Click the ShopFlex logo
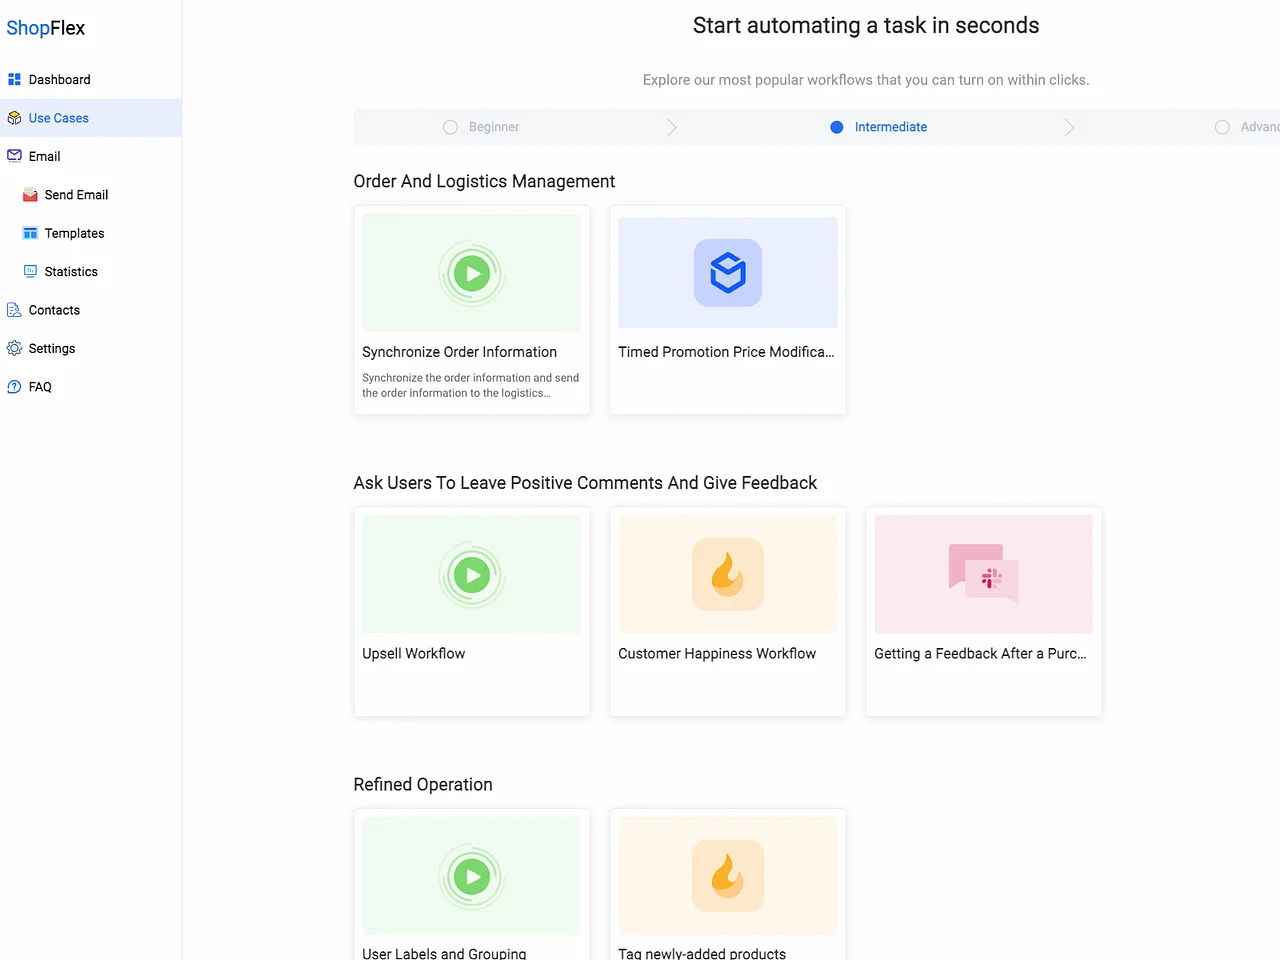The image size is (1280, 960). point(45,28)
